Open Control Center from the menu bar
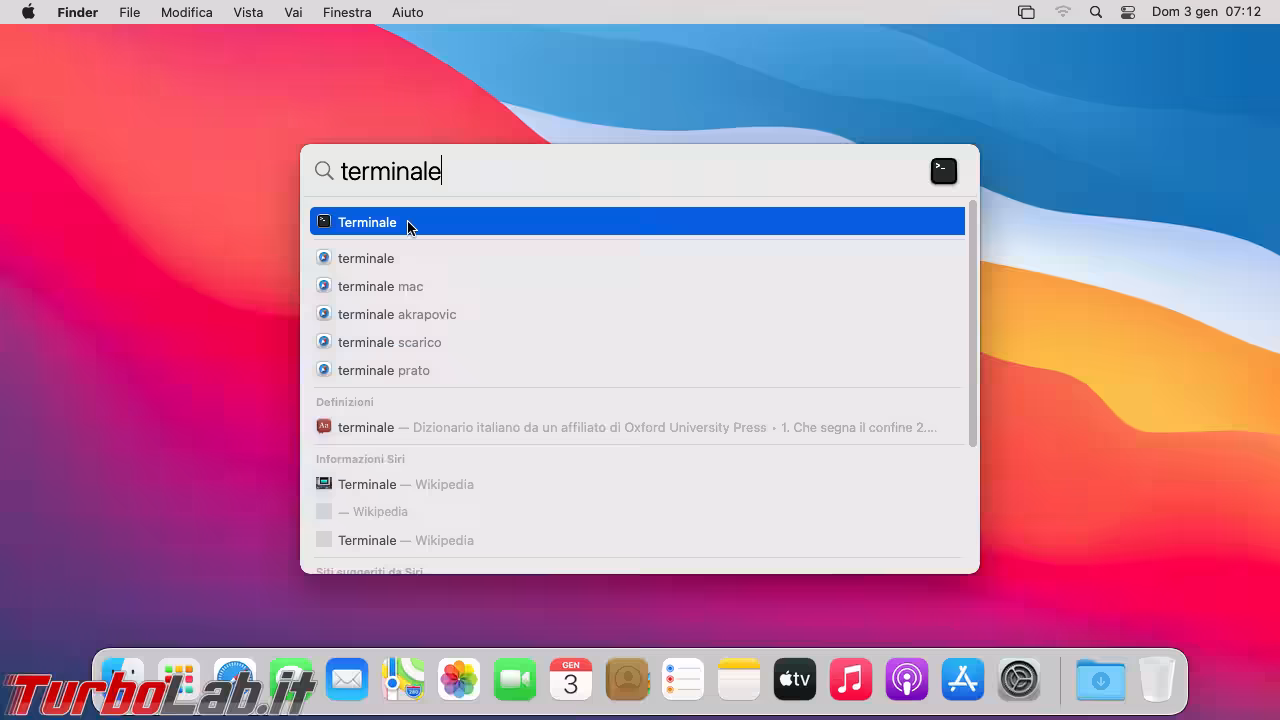 pos(1128,12)
